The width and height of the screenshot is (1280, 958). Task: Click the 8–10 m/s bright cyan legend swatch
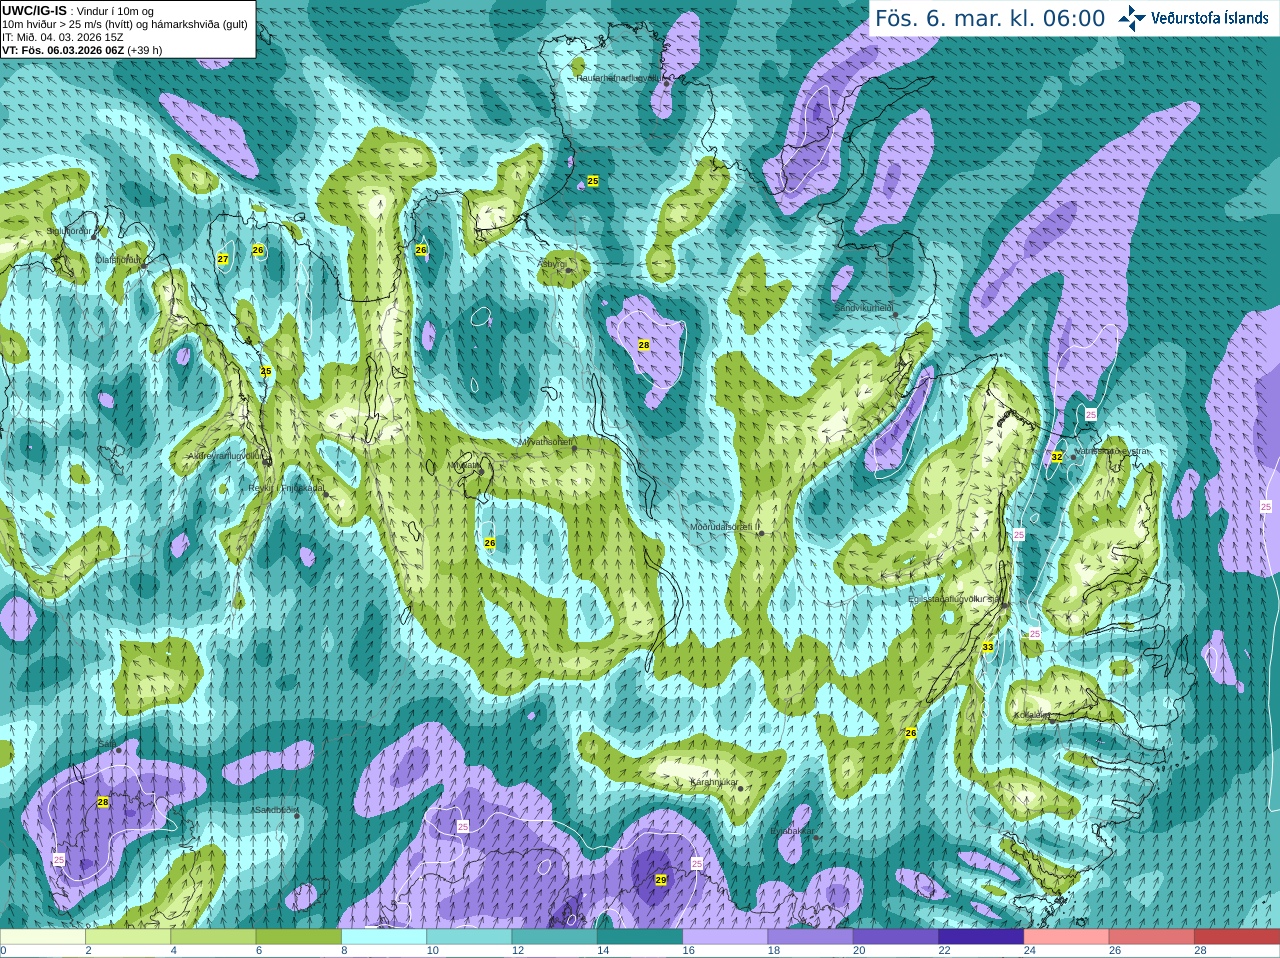click(385, 937)
